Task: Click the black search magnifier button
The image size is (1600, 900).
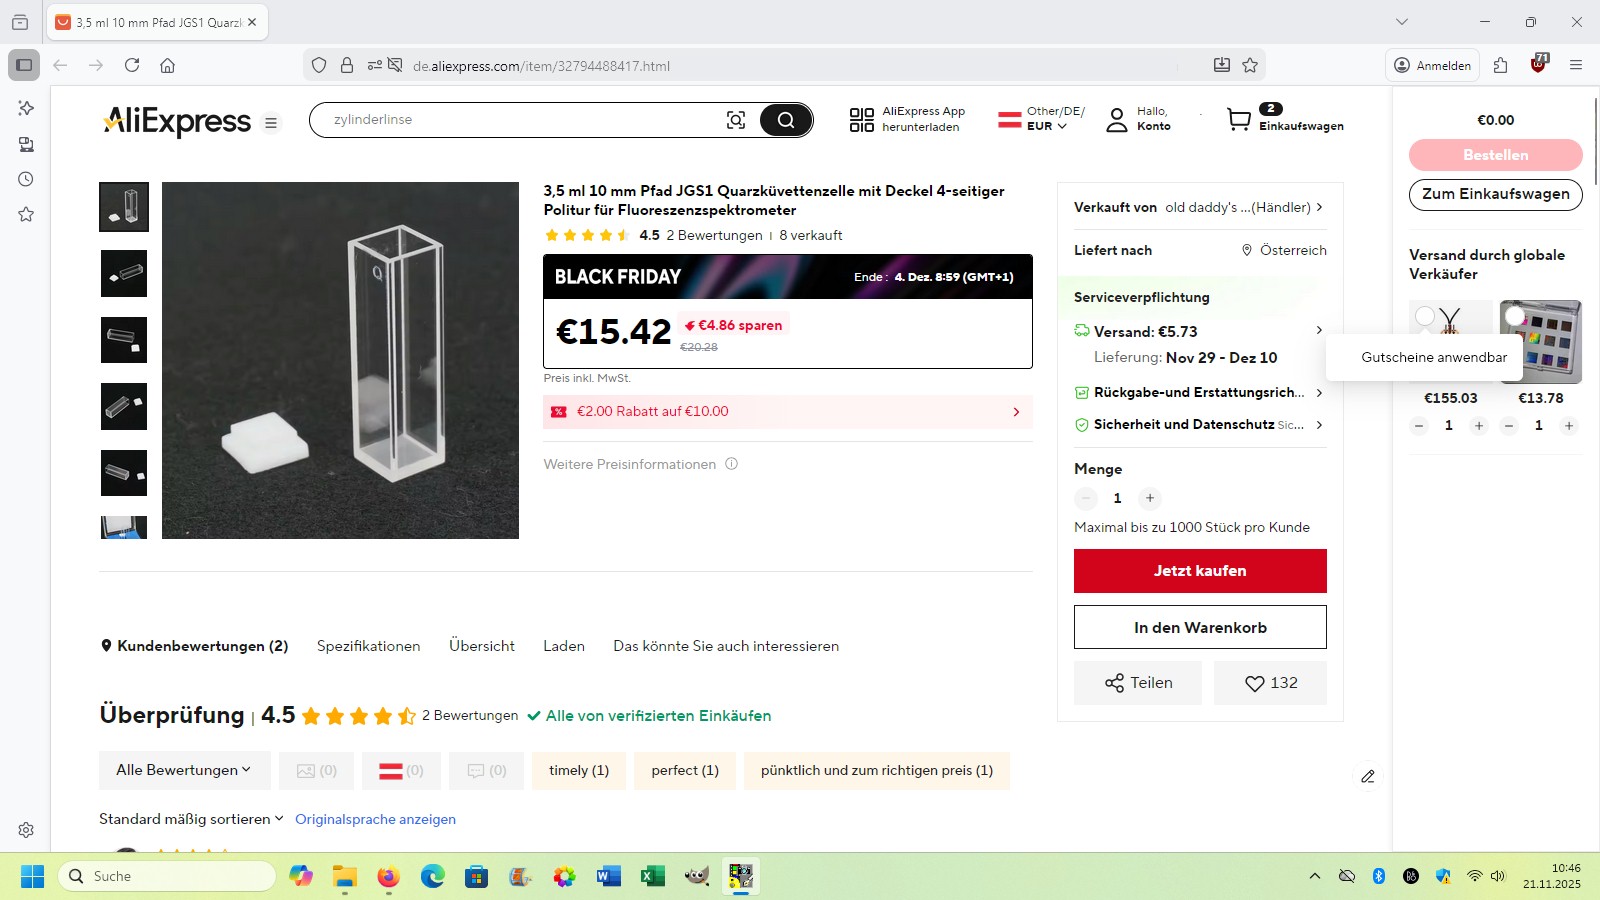Action: (x=786, y=120)
